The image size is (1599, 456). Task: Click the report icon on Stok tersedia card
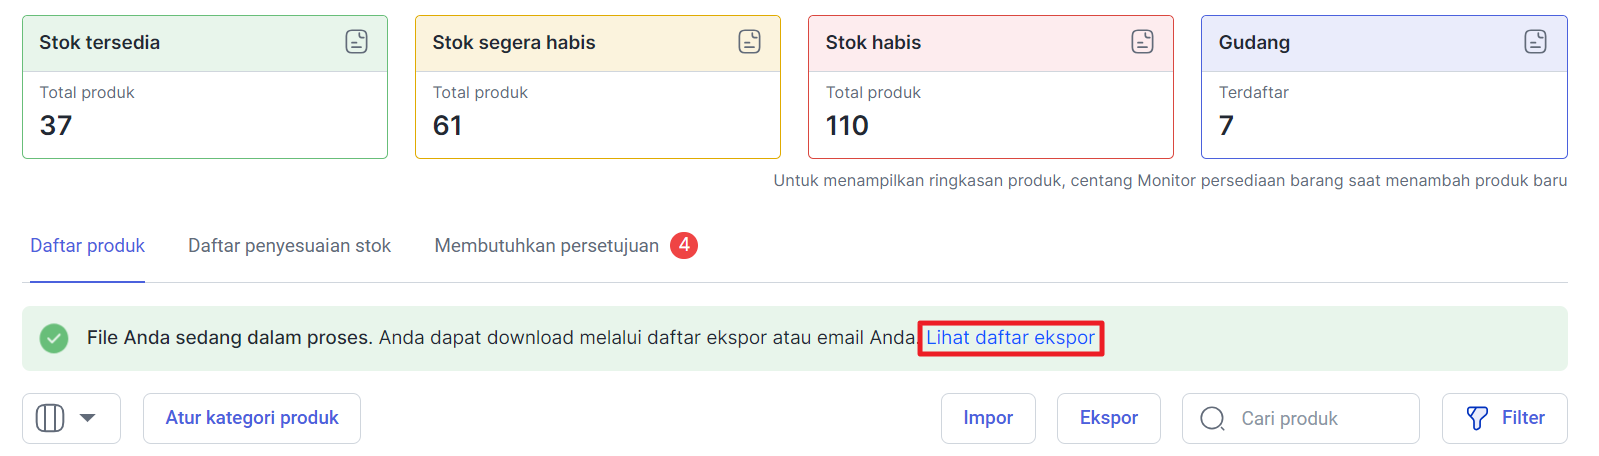[x=356, y=42]
